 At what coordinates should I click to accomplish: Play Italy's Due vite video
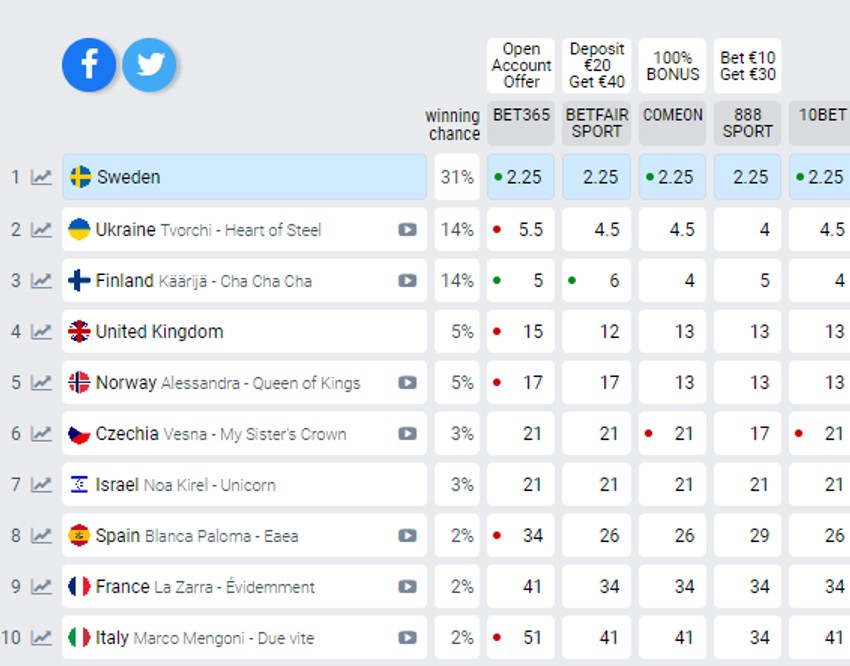[407, 638]
